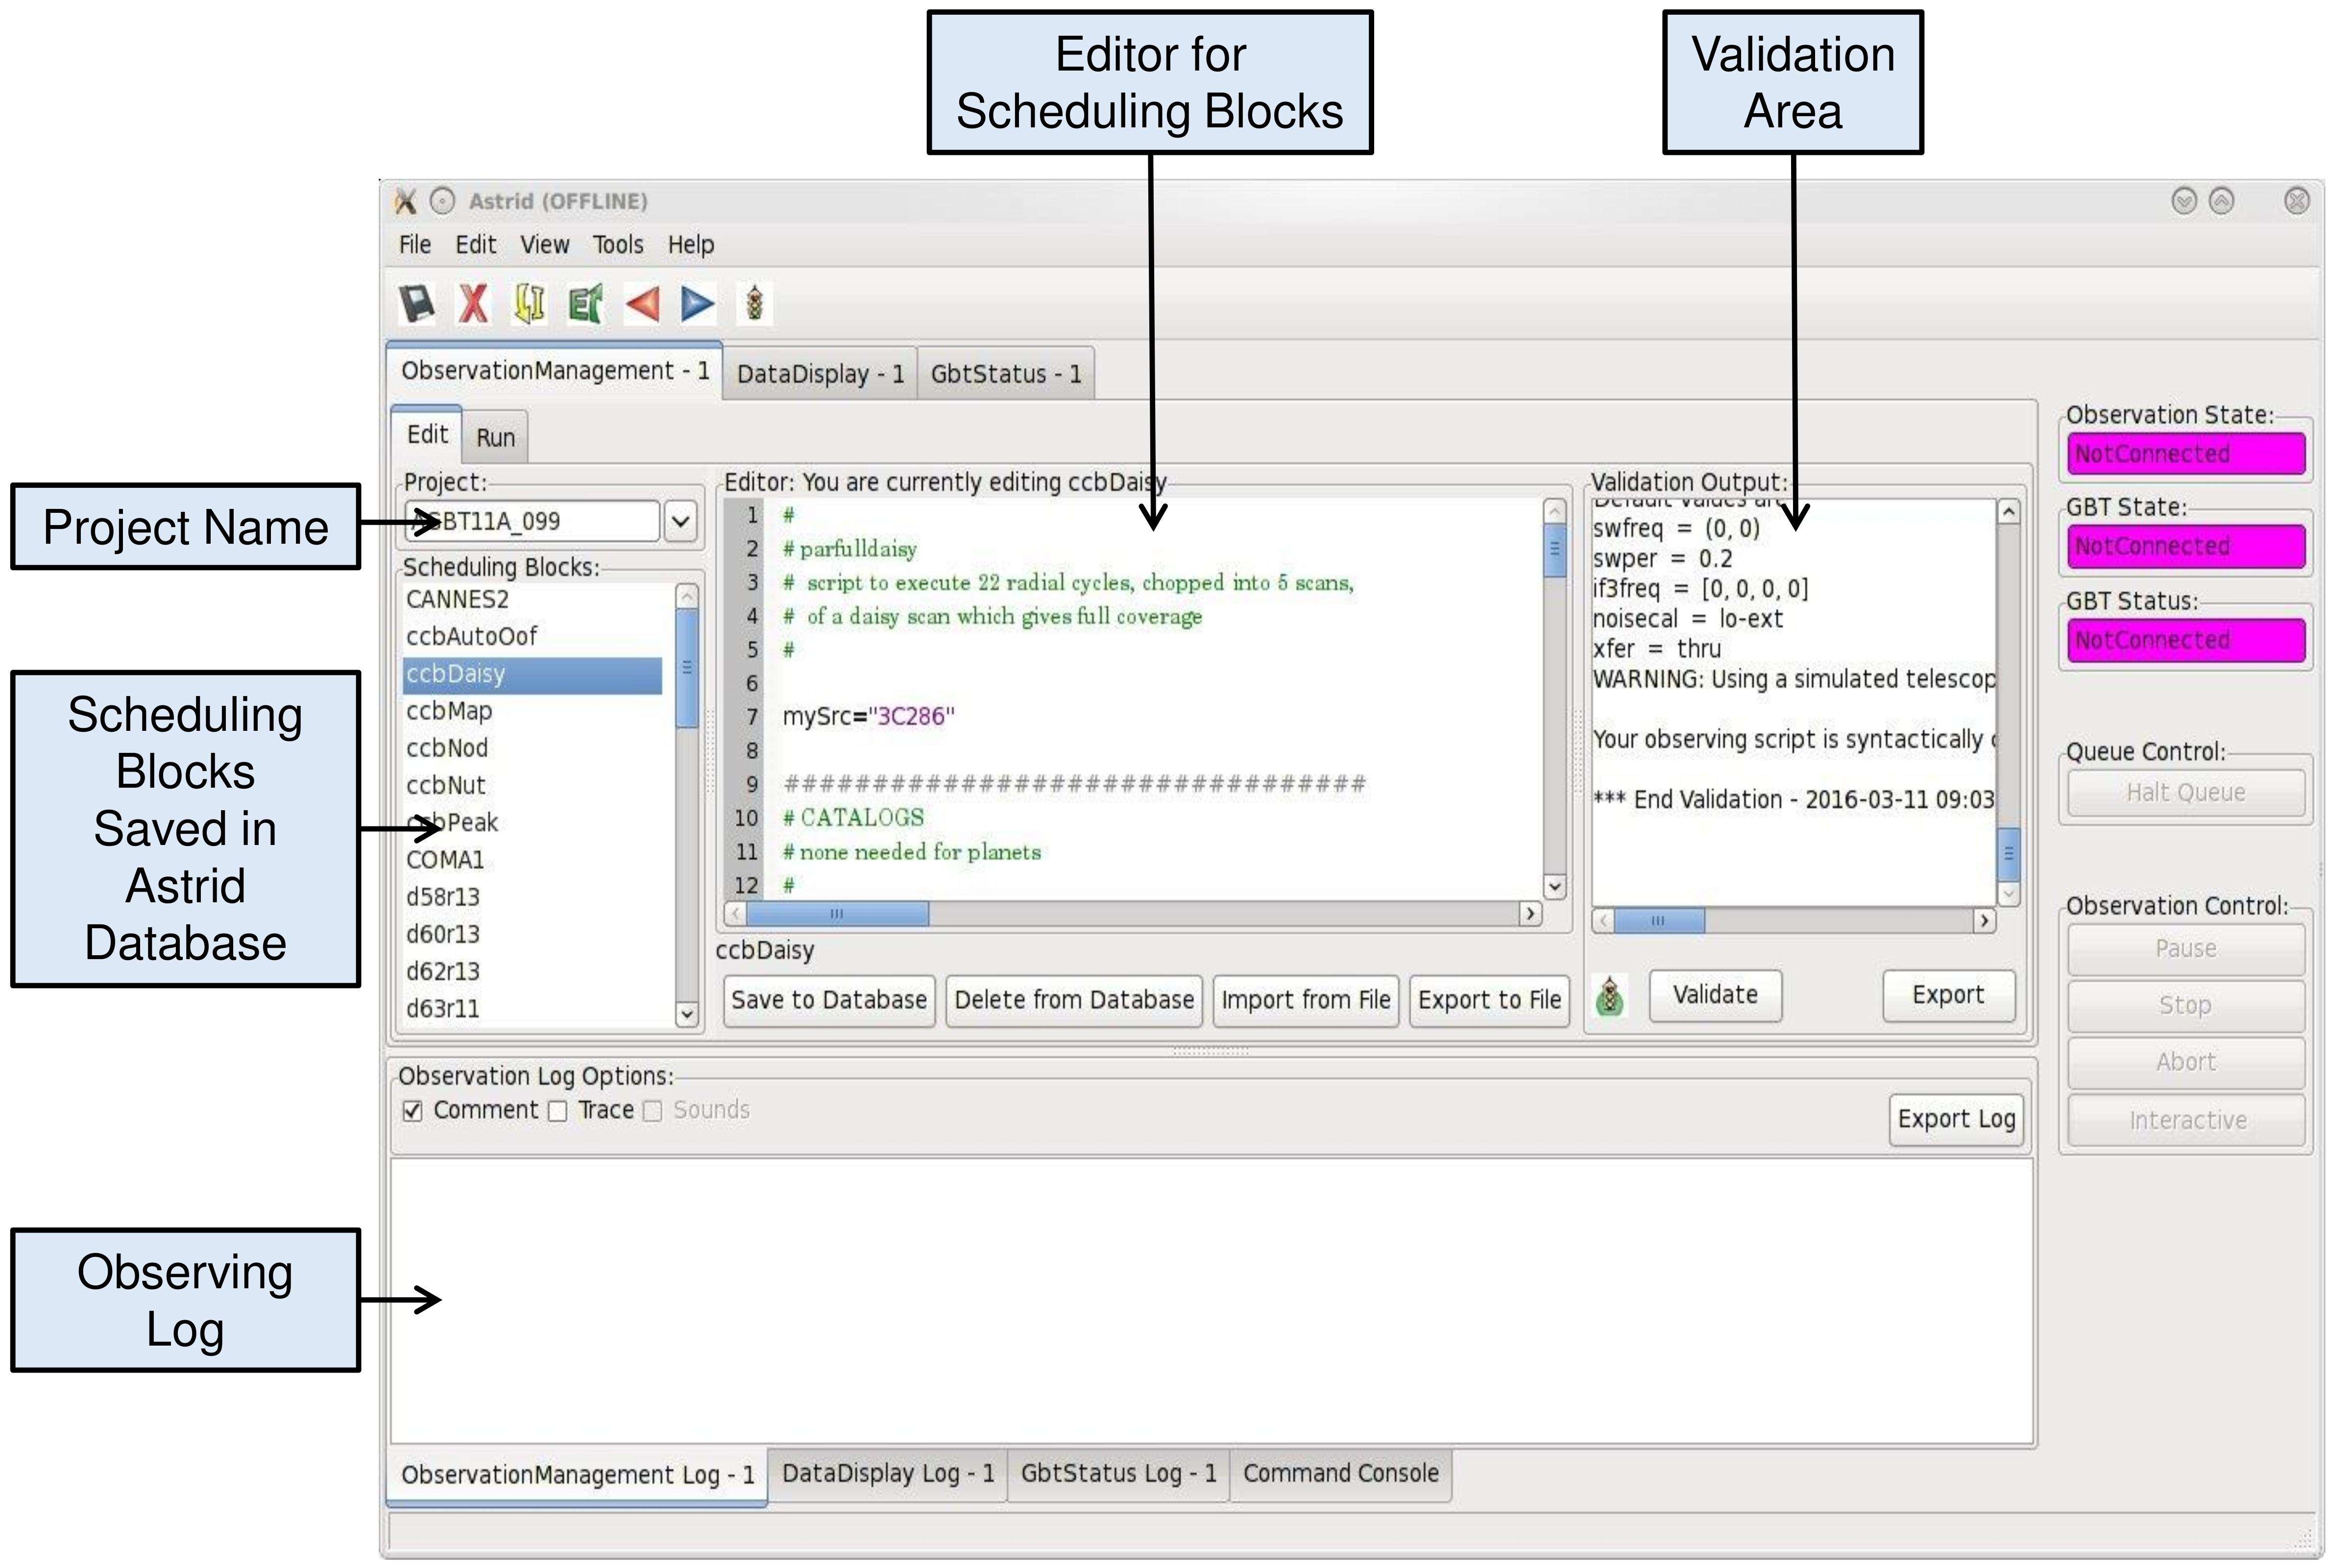
Task: Click the traffic light icon beside Validate
Action: point(1610,996)
